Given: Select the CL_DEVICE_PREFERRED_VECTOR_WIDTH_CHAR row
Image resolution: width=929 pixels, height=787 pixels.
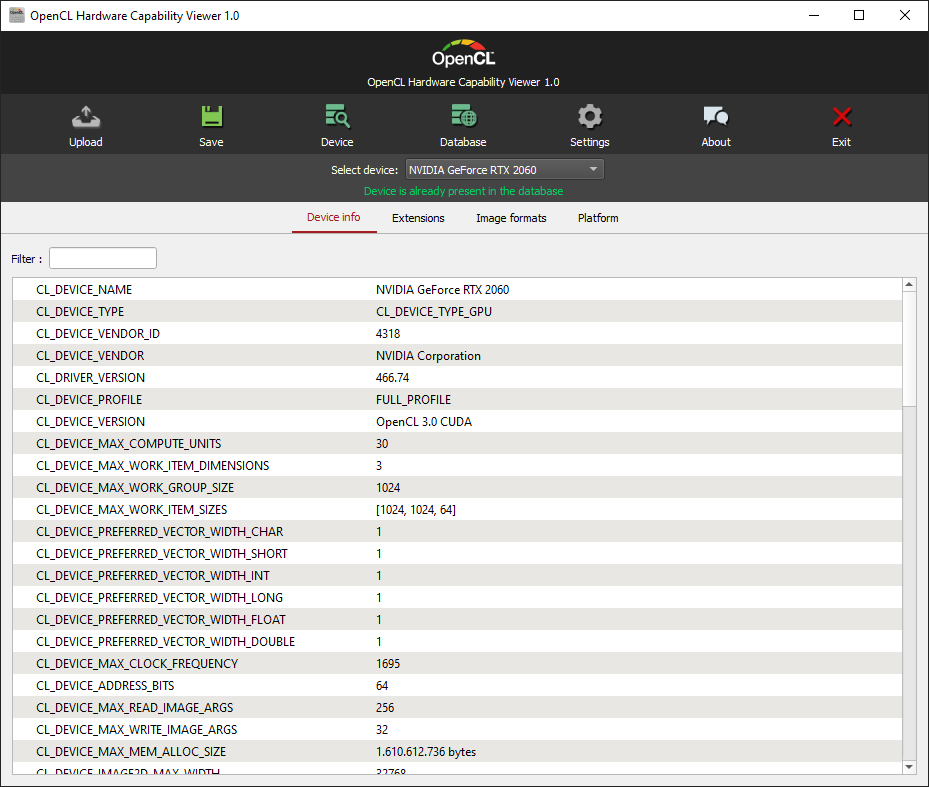Looking at the screenshot, I should click(x=457, y=532).
